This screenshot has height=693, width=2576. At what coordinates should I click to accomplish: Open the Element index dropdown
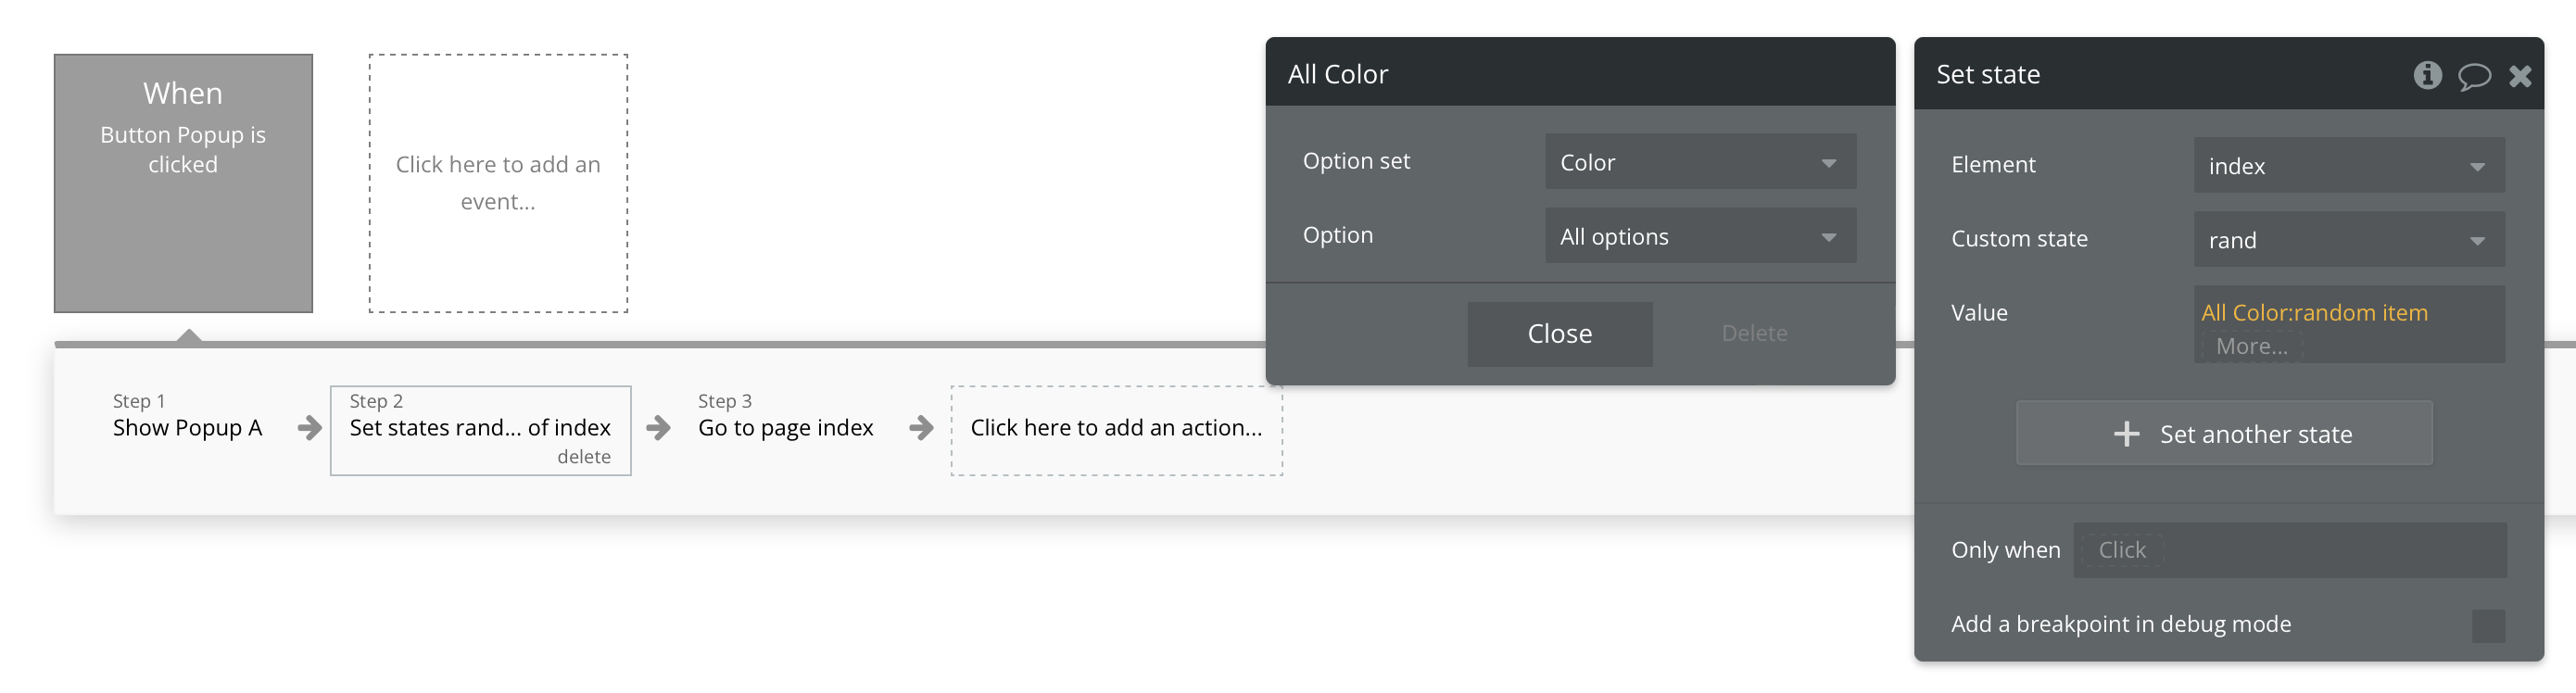(2348, 165)
